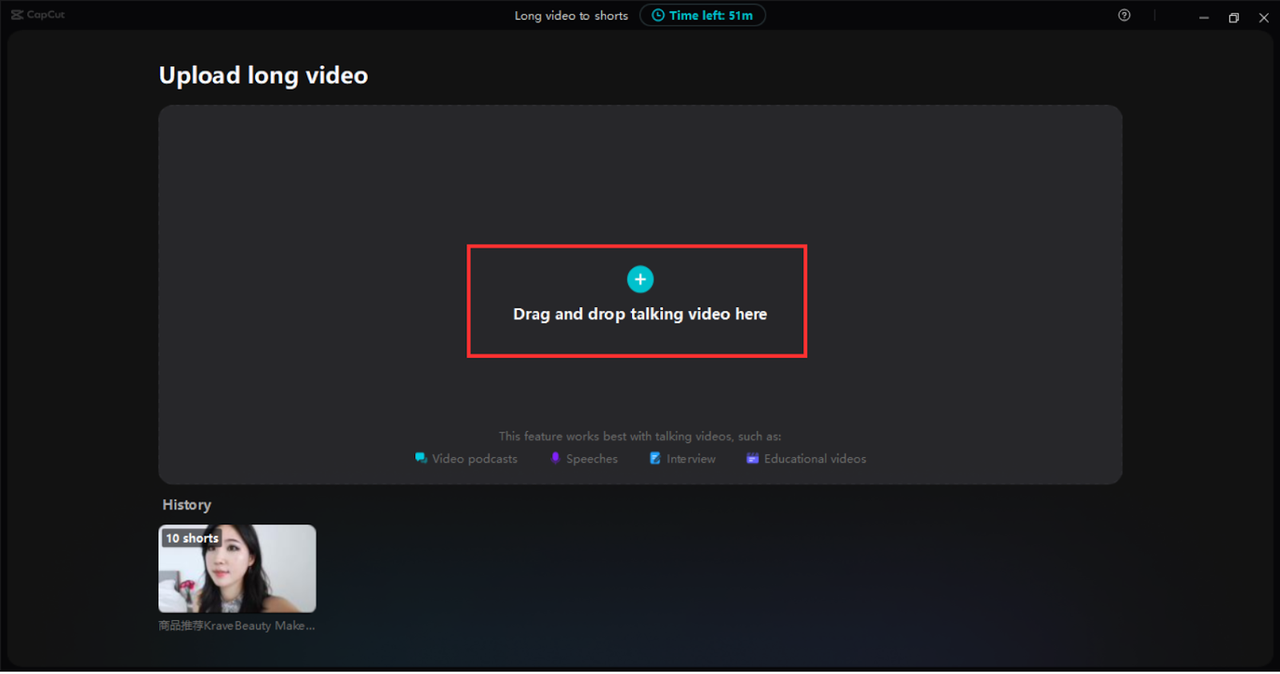Click the Speeches microphone icon
1280x674 pixels.
555,458
